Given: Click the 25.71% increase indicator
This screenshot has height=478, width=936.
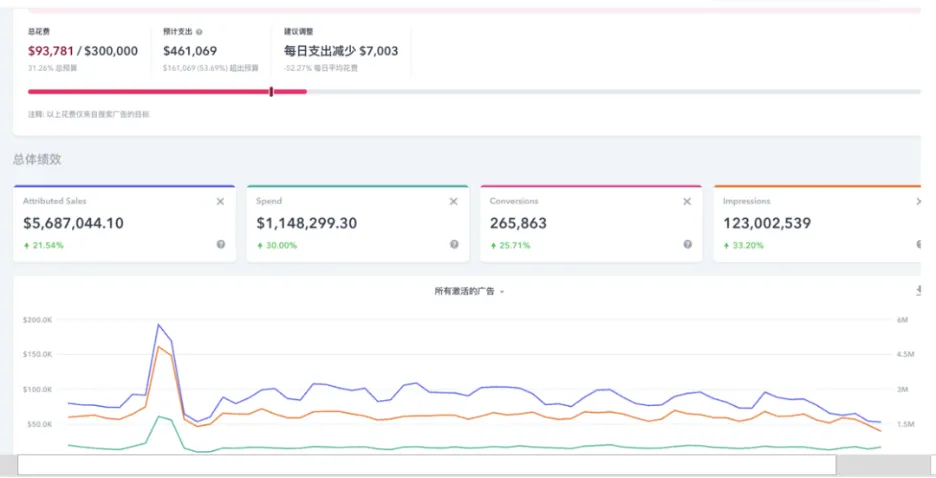Looking at the screenshot, I should 510,245.
